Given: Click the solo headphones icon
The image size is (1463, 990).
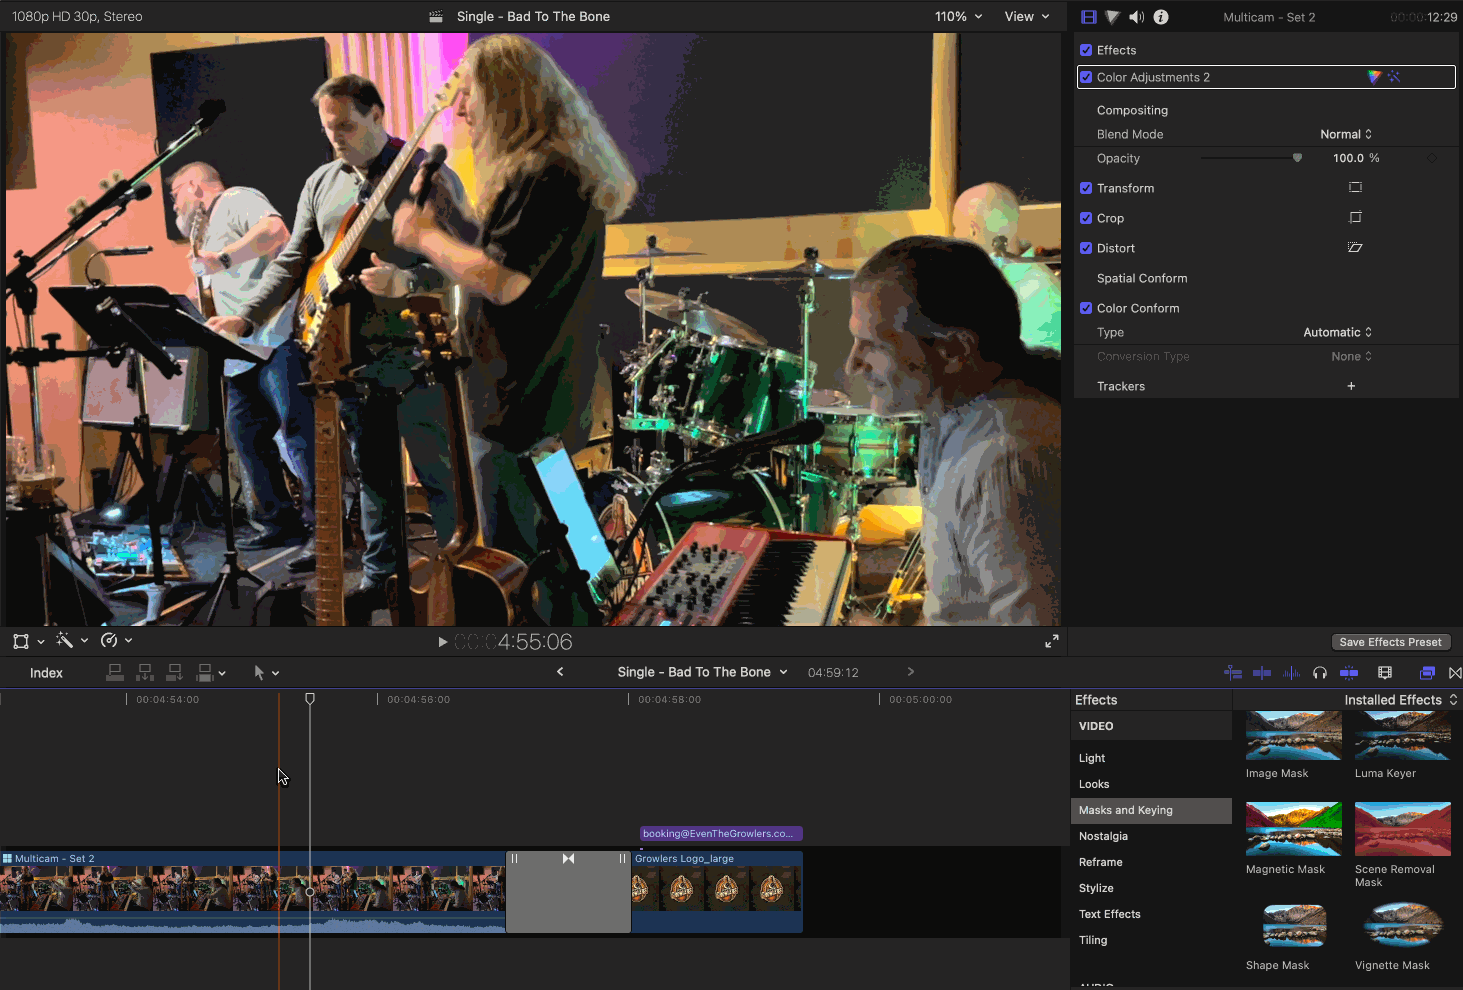Looking at the screenshot, I should [x=1320, y=673].
